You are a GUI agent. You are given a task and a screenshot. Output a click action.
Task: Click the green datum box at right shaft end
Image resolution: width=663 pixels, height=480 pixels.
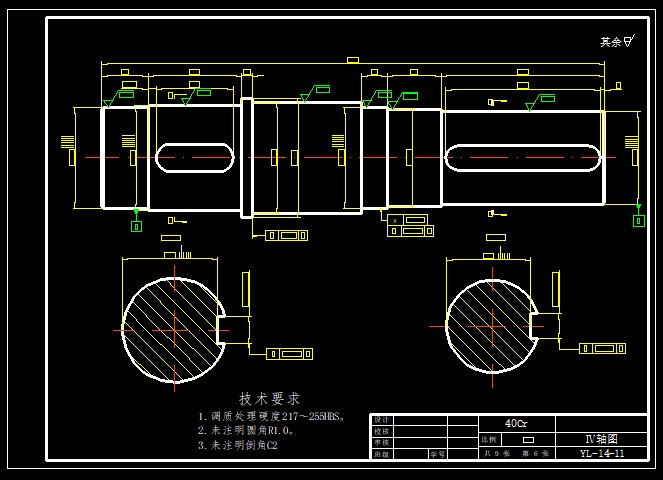[x=638, y=221]
